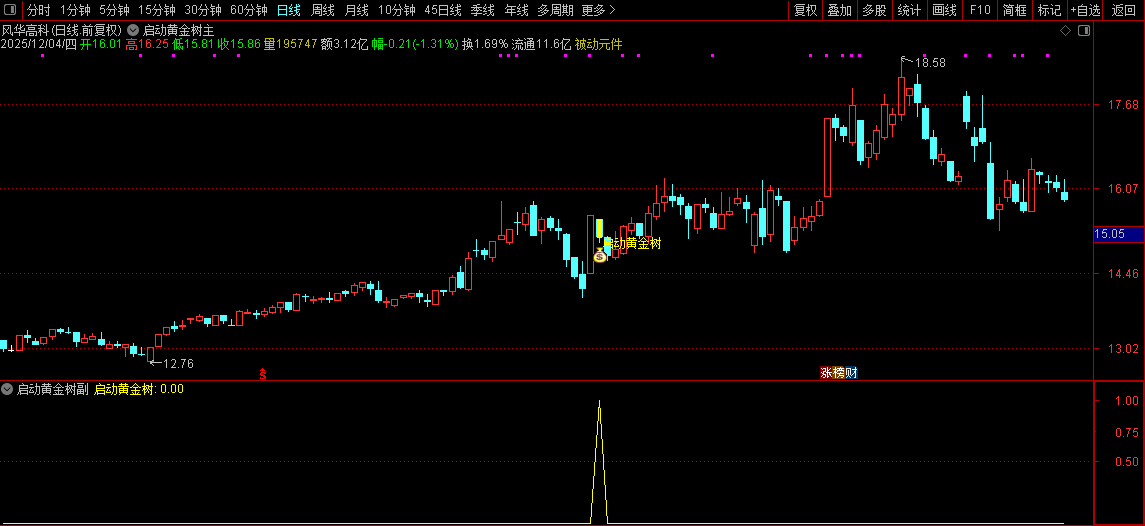Click the 叠加 overlay button

tap(840, 10)
